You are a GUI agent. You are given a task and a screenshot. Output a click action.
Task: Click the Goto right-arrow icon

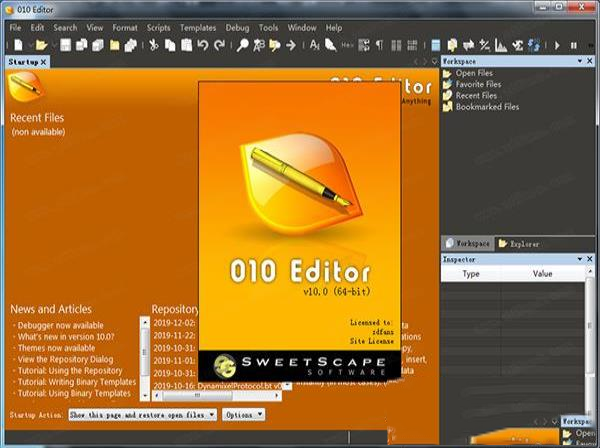click(x=291, y=45)
